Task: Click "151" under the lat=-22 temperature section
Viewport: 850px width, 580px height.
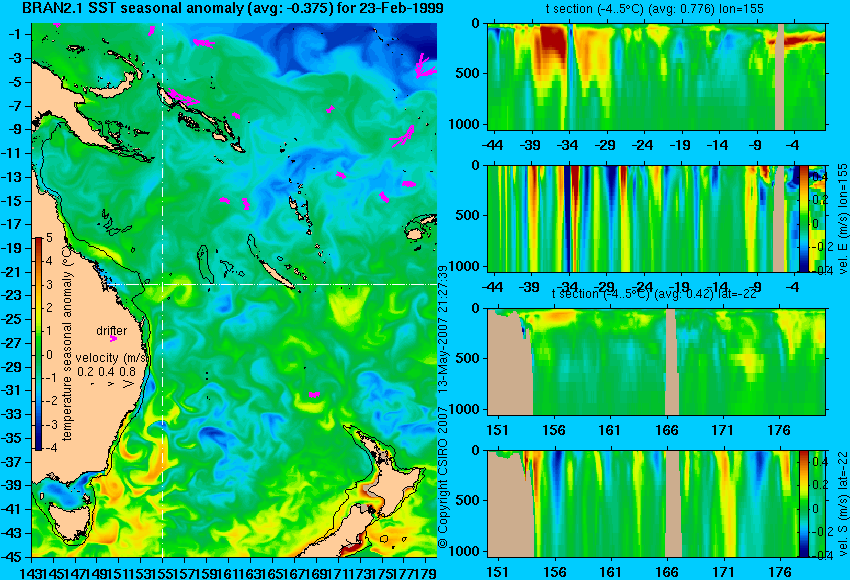Action: (497, 430)
